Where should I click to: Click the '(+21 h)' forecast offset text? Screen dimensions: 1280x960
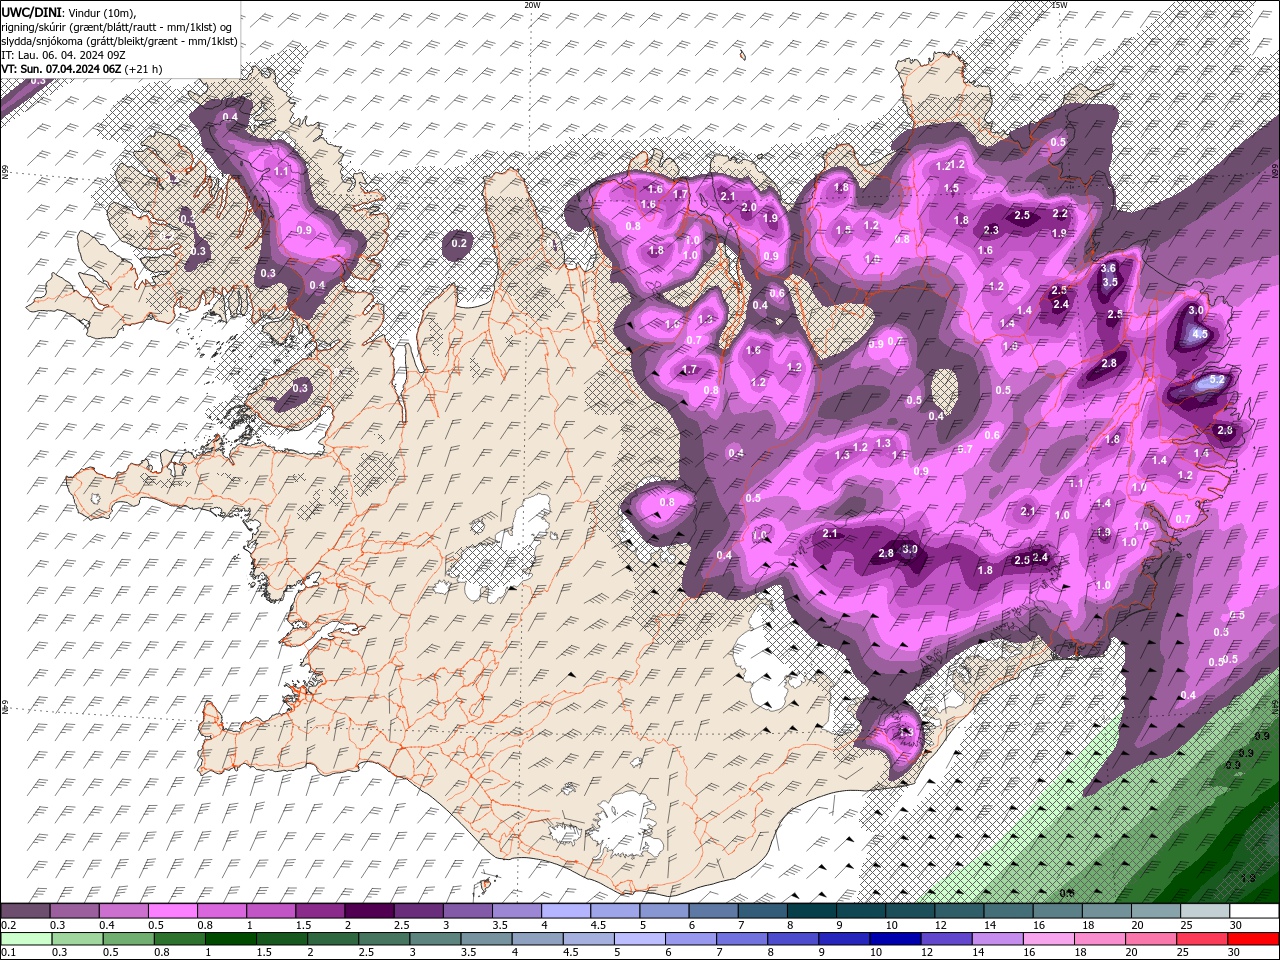(x=143, y=69)
